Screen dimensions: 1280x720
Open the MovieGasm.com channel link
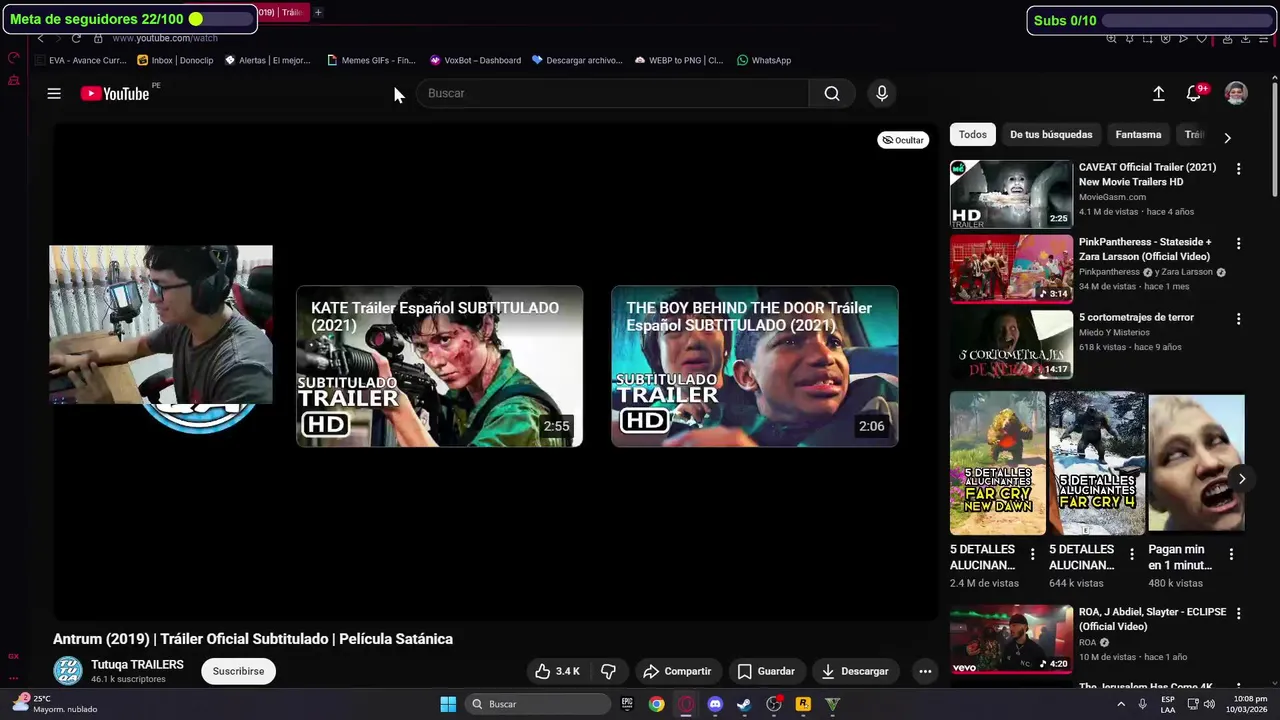point(1112,197)
